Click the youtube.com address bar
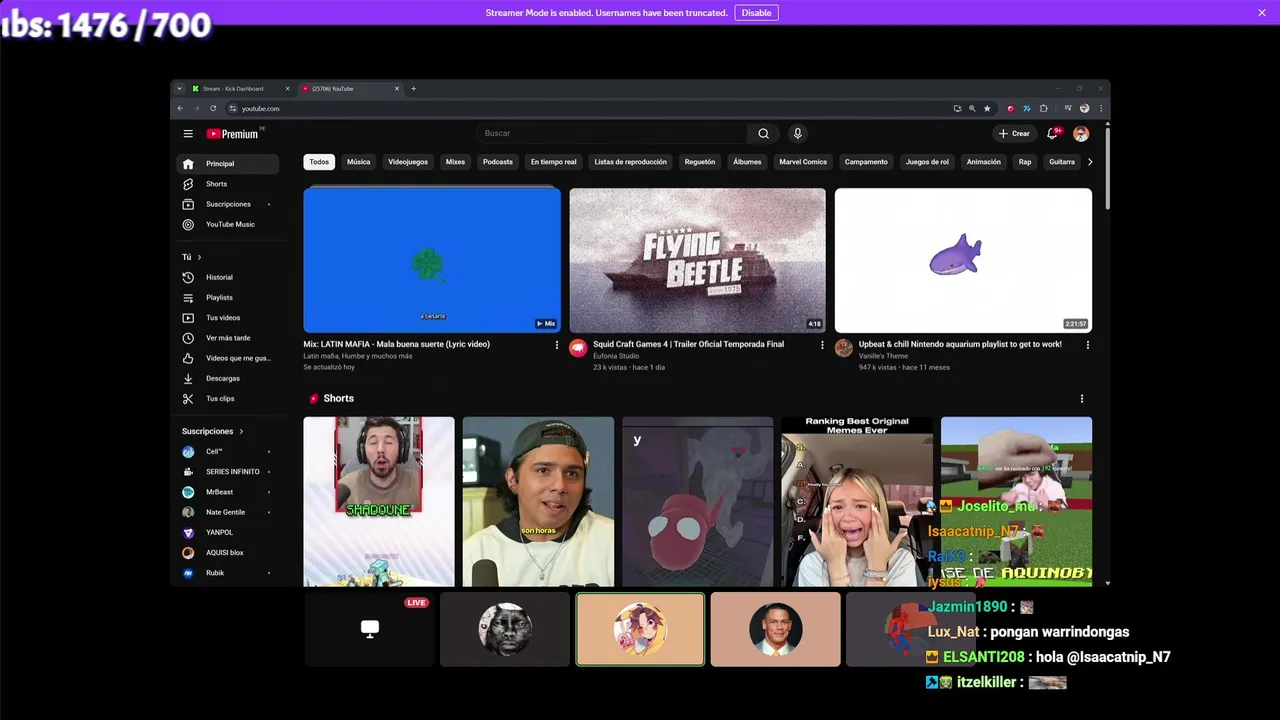This screenshot has height=720, width=1280. [x=590, y=108]
